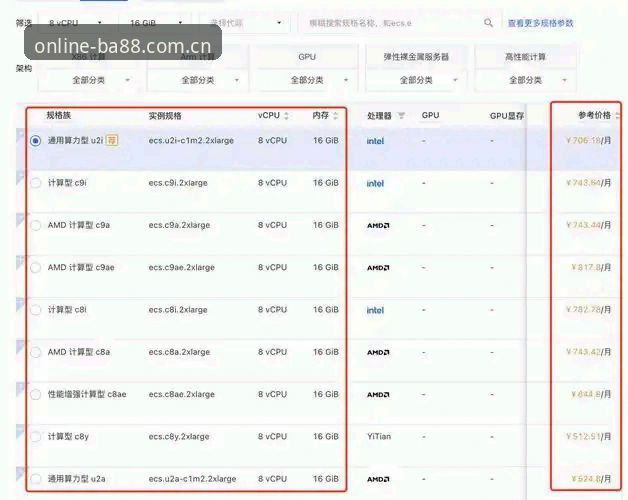628x500 pixels.
Task: Click the AMD logo in the ecs.c8ae.2xlarge row
Action: point(378,395)
